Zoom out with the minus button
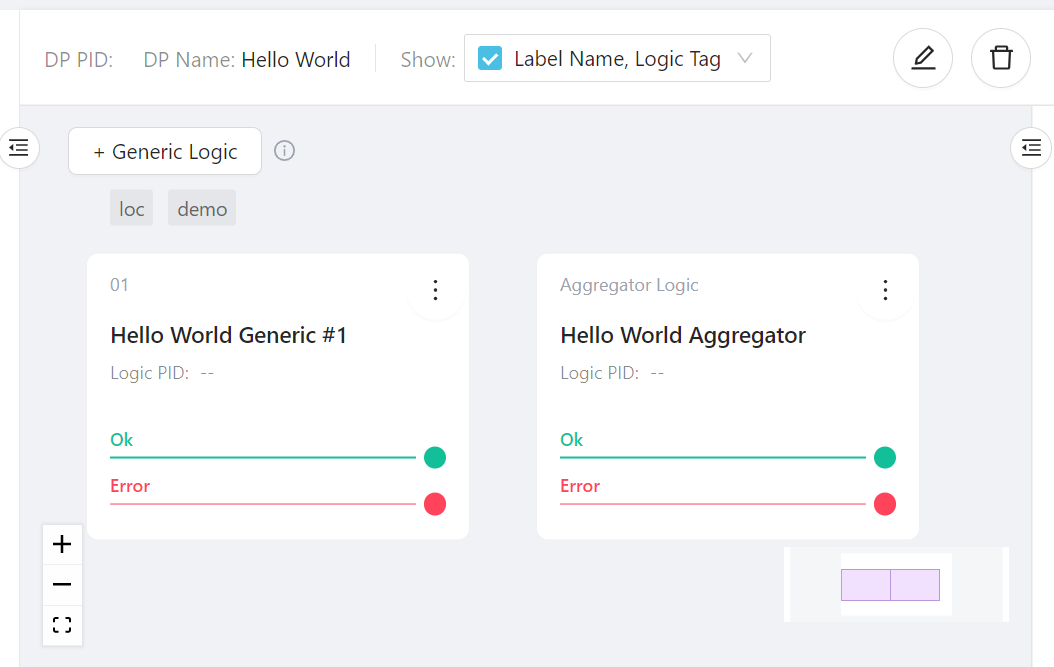The width and height of the screenshot is (1054, 667). pos(62,584)
